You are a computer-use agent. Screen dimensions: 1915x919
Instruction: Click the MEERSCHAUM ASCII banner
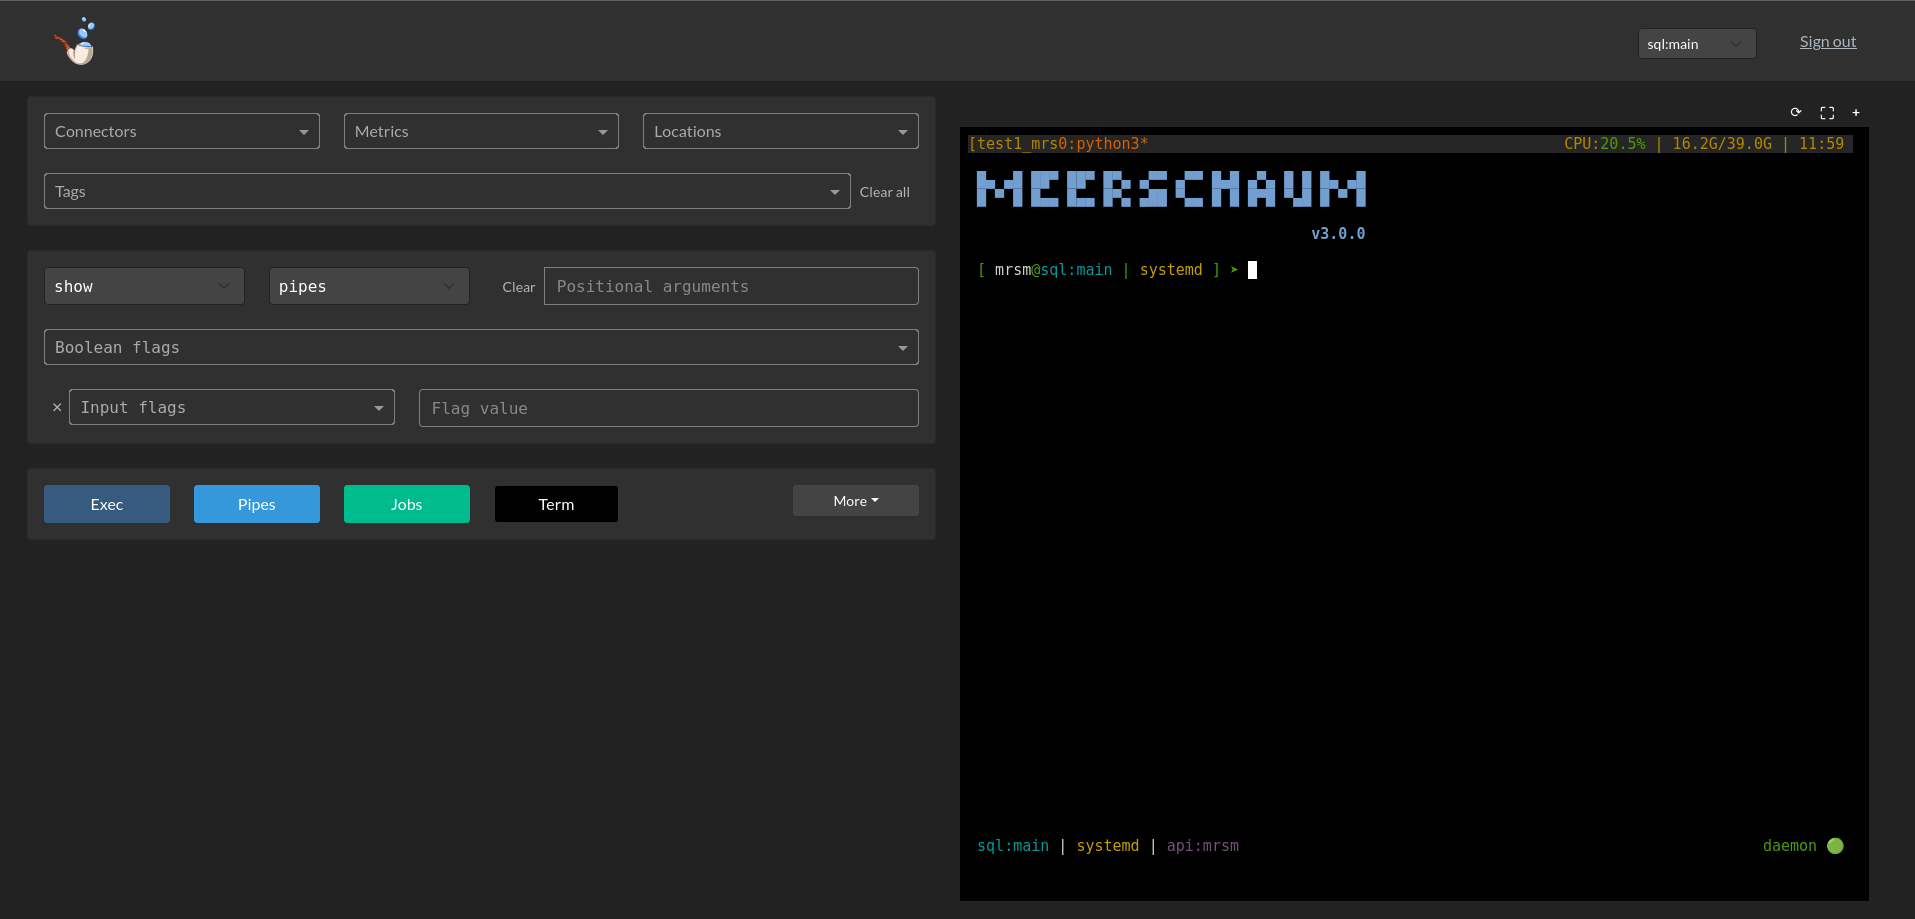[x=1171, y=189]
